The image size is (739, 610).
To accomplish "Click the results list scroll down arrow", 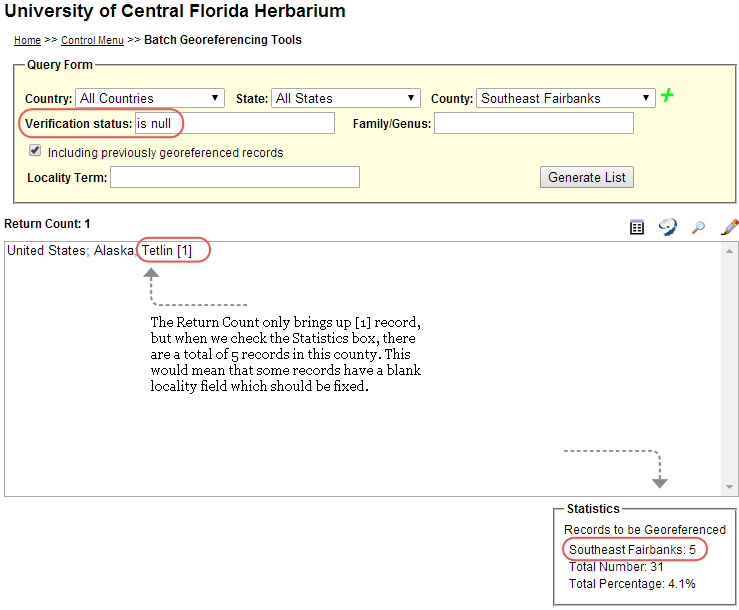I will 729,487.
